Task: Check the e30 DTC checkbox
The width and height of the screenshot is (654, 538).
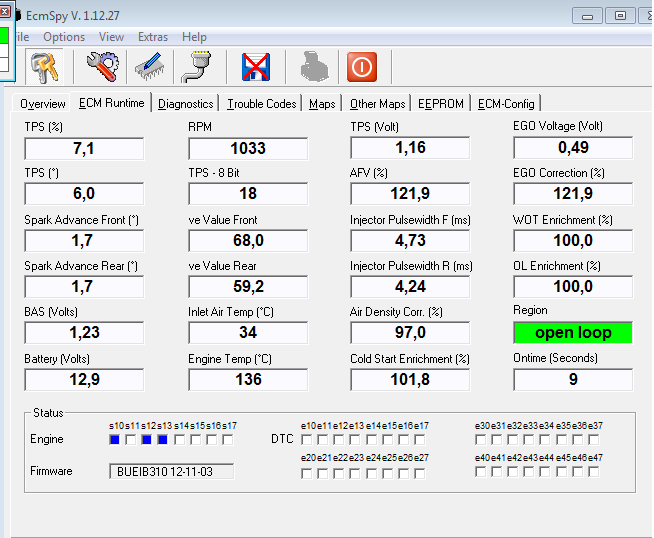Action: (x=481, y=440)
